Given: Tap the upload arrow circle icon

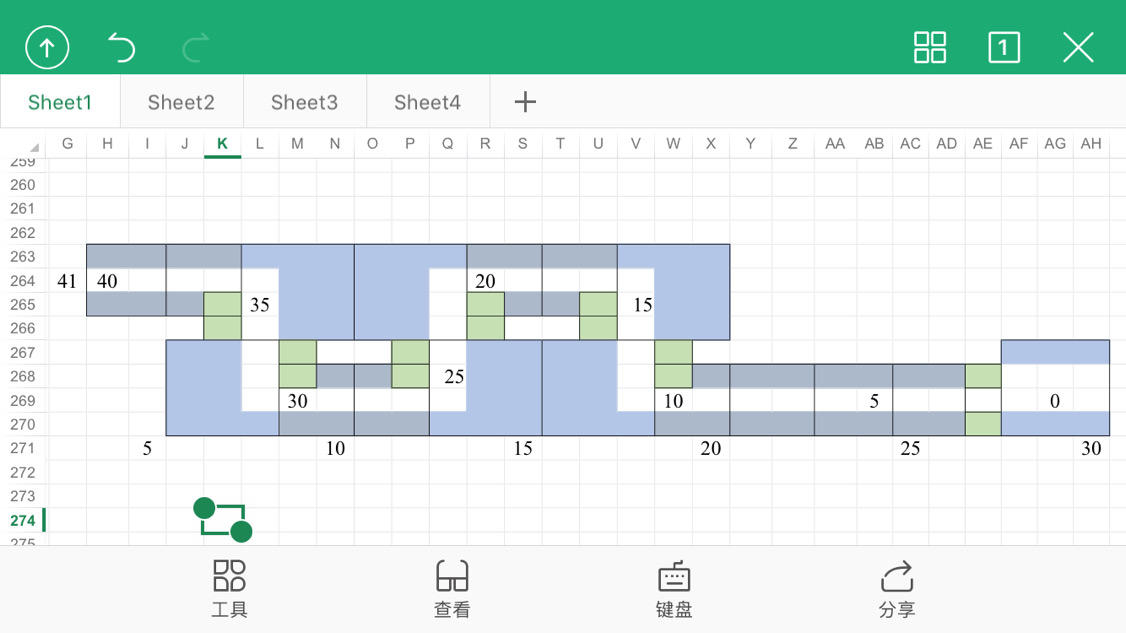Looking at the screenshot, I should (x=47, y=47).
